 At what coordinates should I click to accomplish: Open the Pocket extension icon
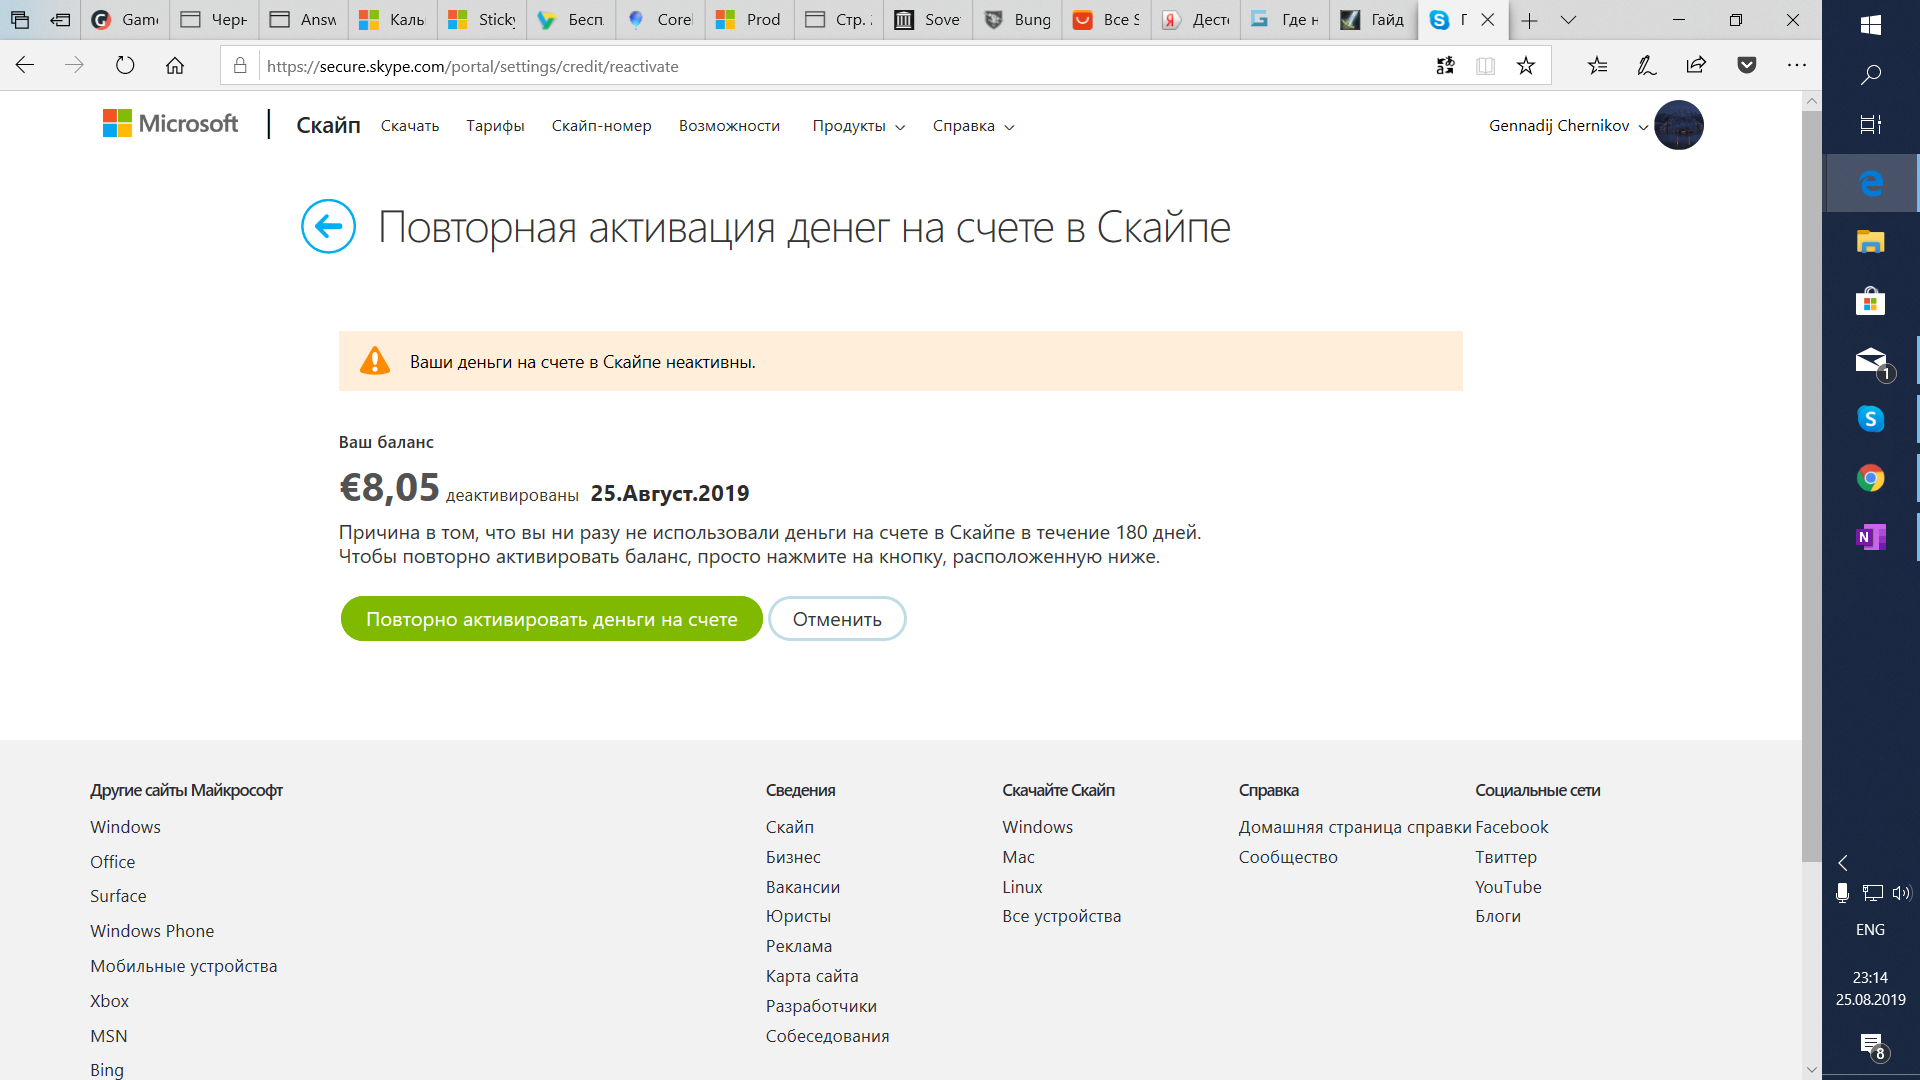(x=1747, y=66)
